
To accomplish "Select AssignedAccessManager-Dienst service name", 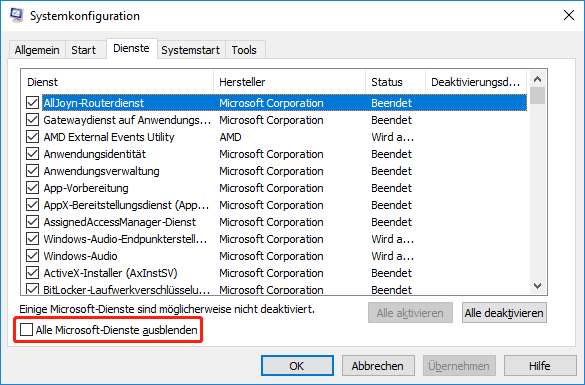I will pos(119,222).
